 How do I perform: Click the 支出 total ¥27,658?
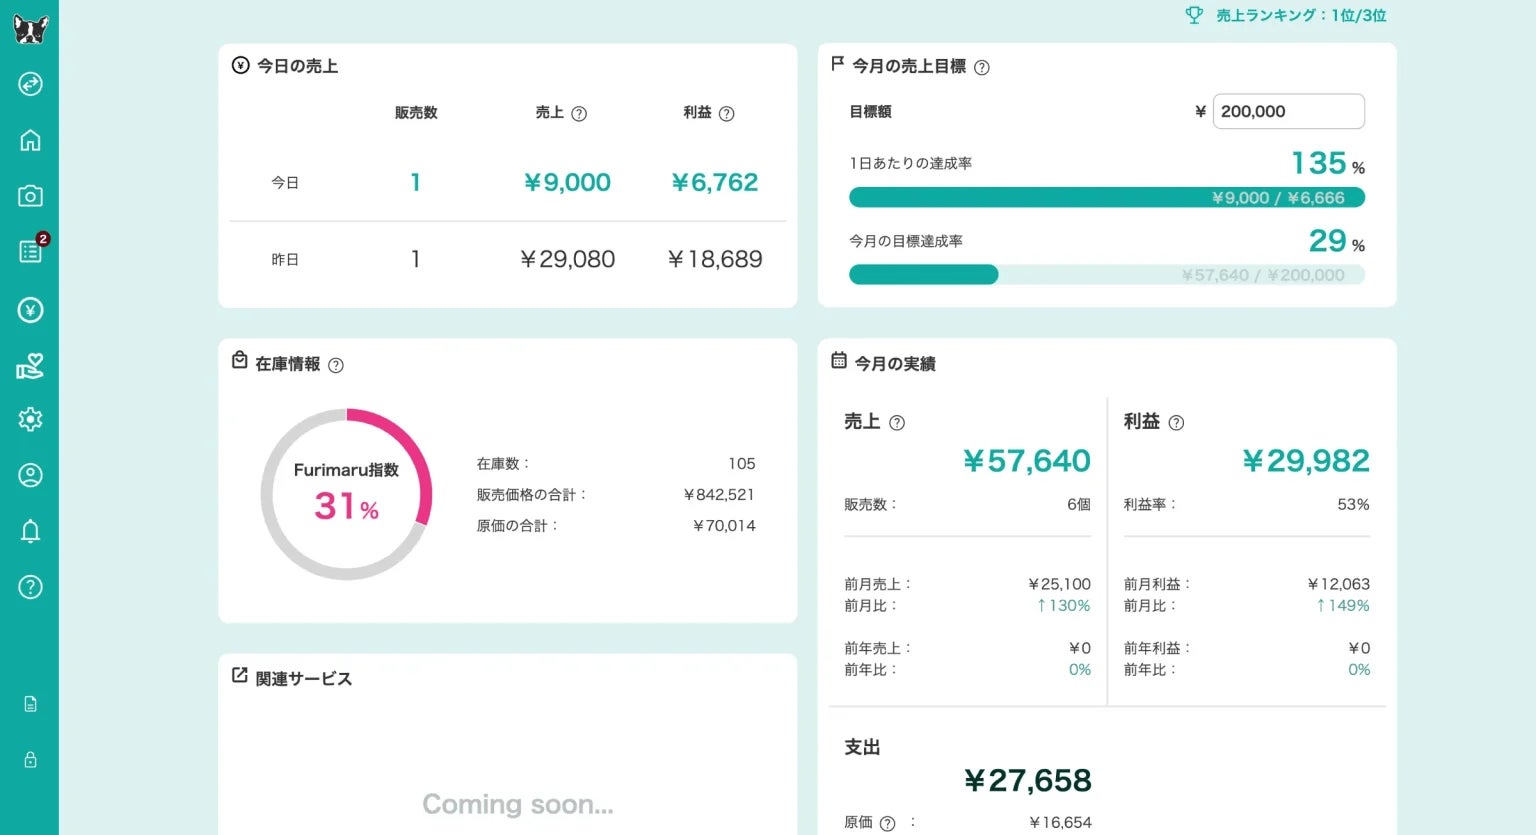[x=1028, y=781]
